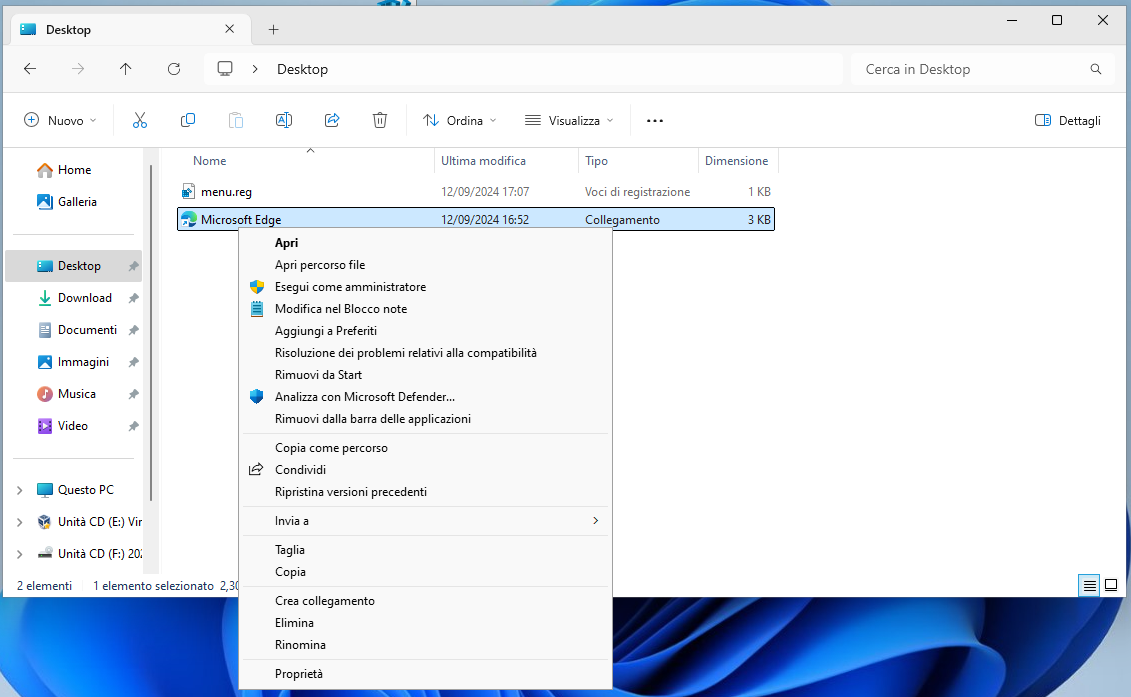1131x697 pixels.
Task: Open Proprietà from the context menu
Action: coord(426,674)
